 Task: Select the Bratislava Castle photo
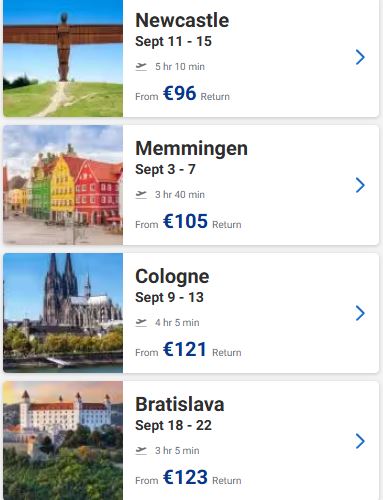click(63, 441)
